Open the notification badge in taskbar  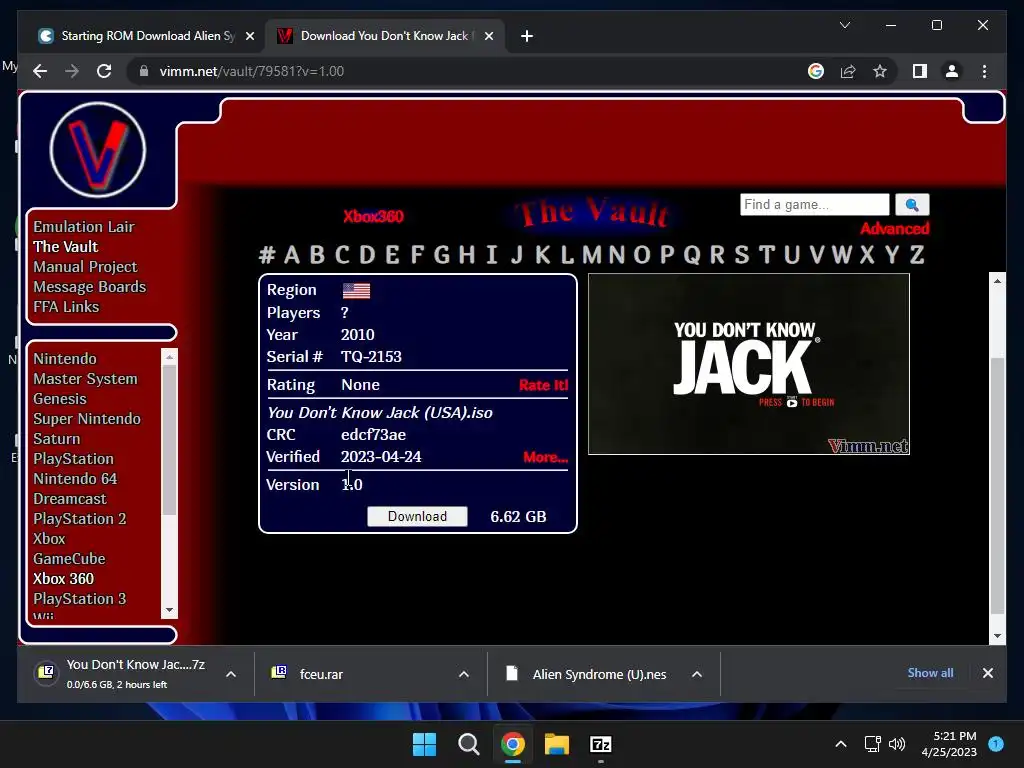point(996,743)
